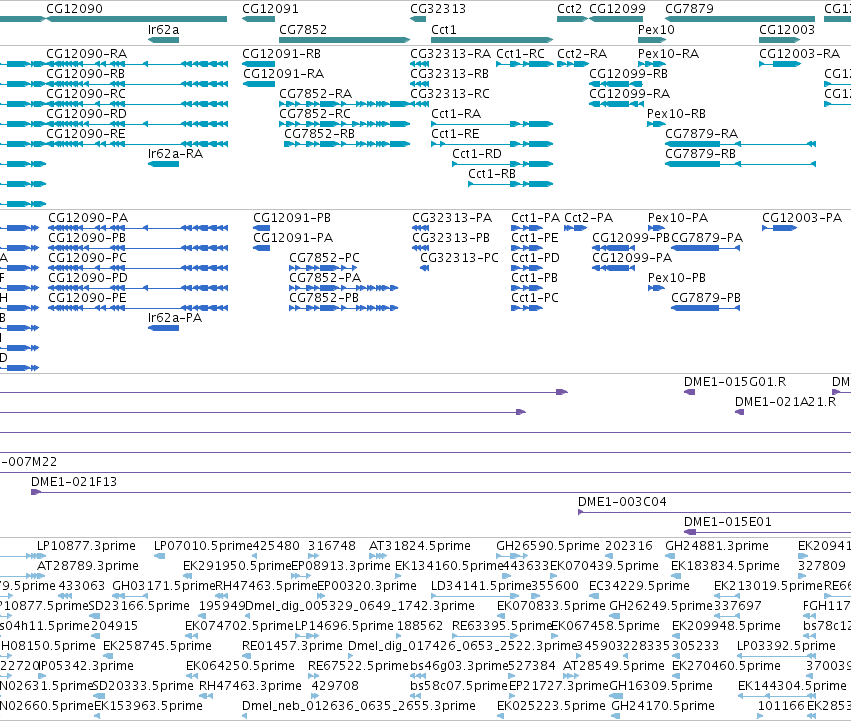The image size is (851, 721).
Task: Select the CG12090 gene label
Action: point(74,9)
